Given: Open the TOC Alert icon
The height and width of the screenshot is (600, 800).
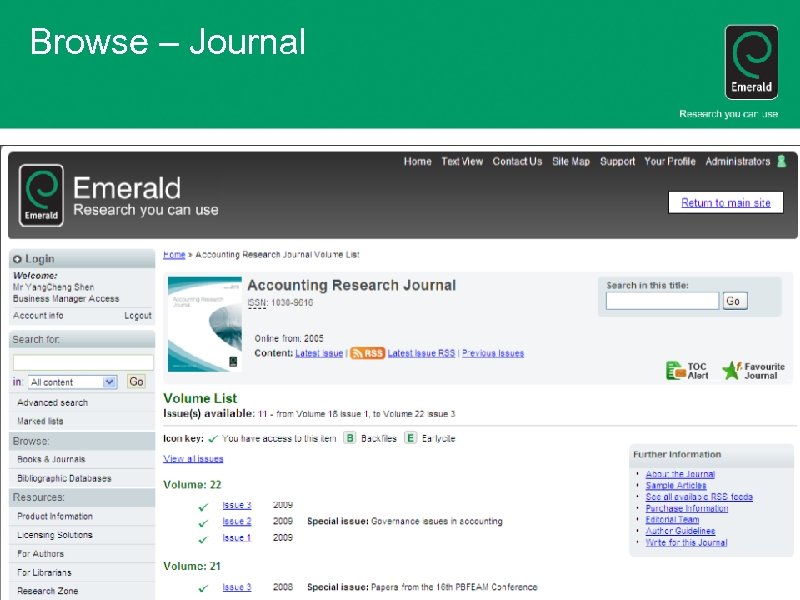Looking at the screenshot, I should (676, 370).
